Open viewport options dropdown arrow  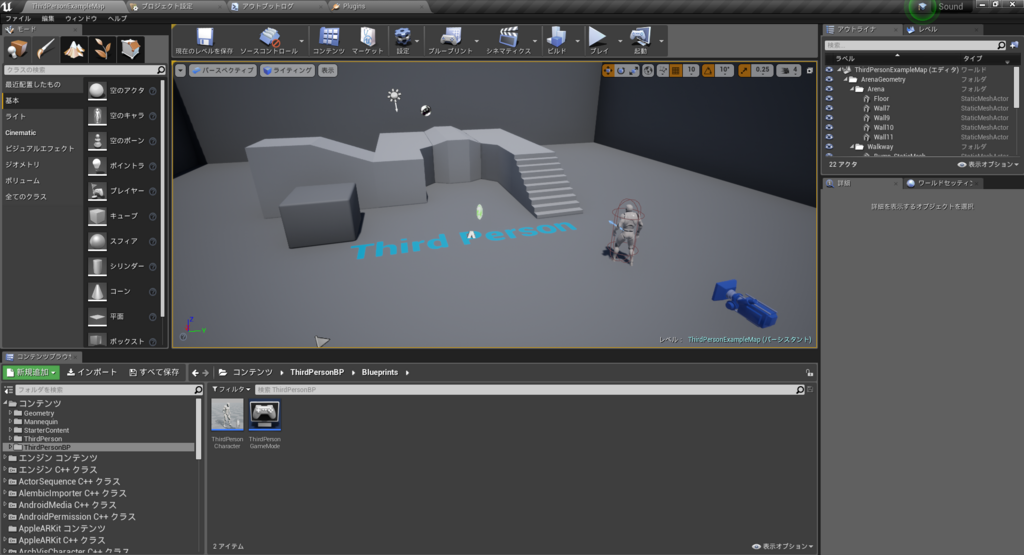point(180,71)
